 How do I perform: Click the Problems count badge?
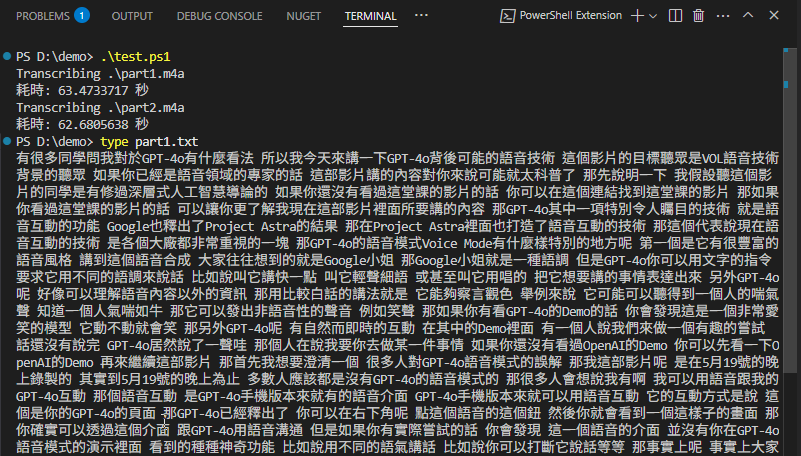coord(82,16)
